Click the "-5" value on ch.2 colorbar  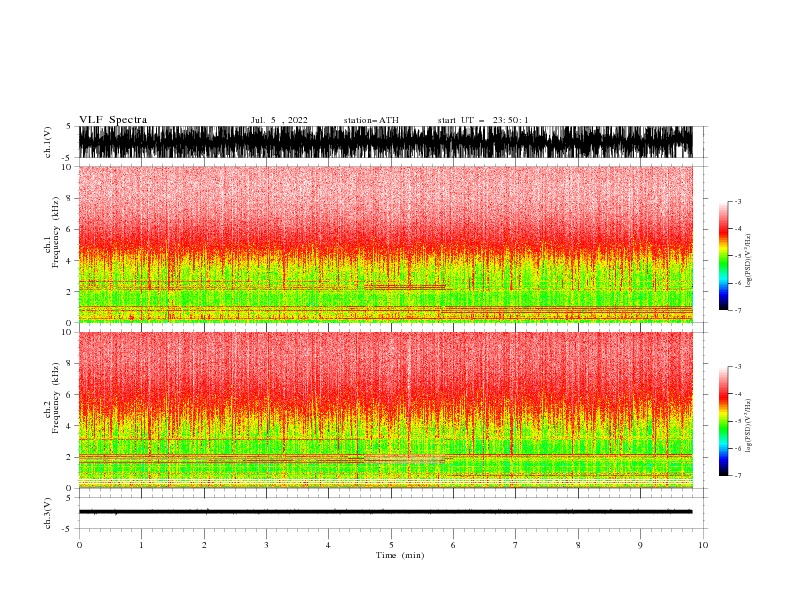737,421
